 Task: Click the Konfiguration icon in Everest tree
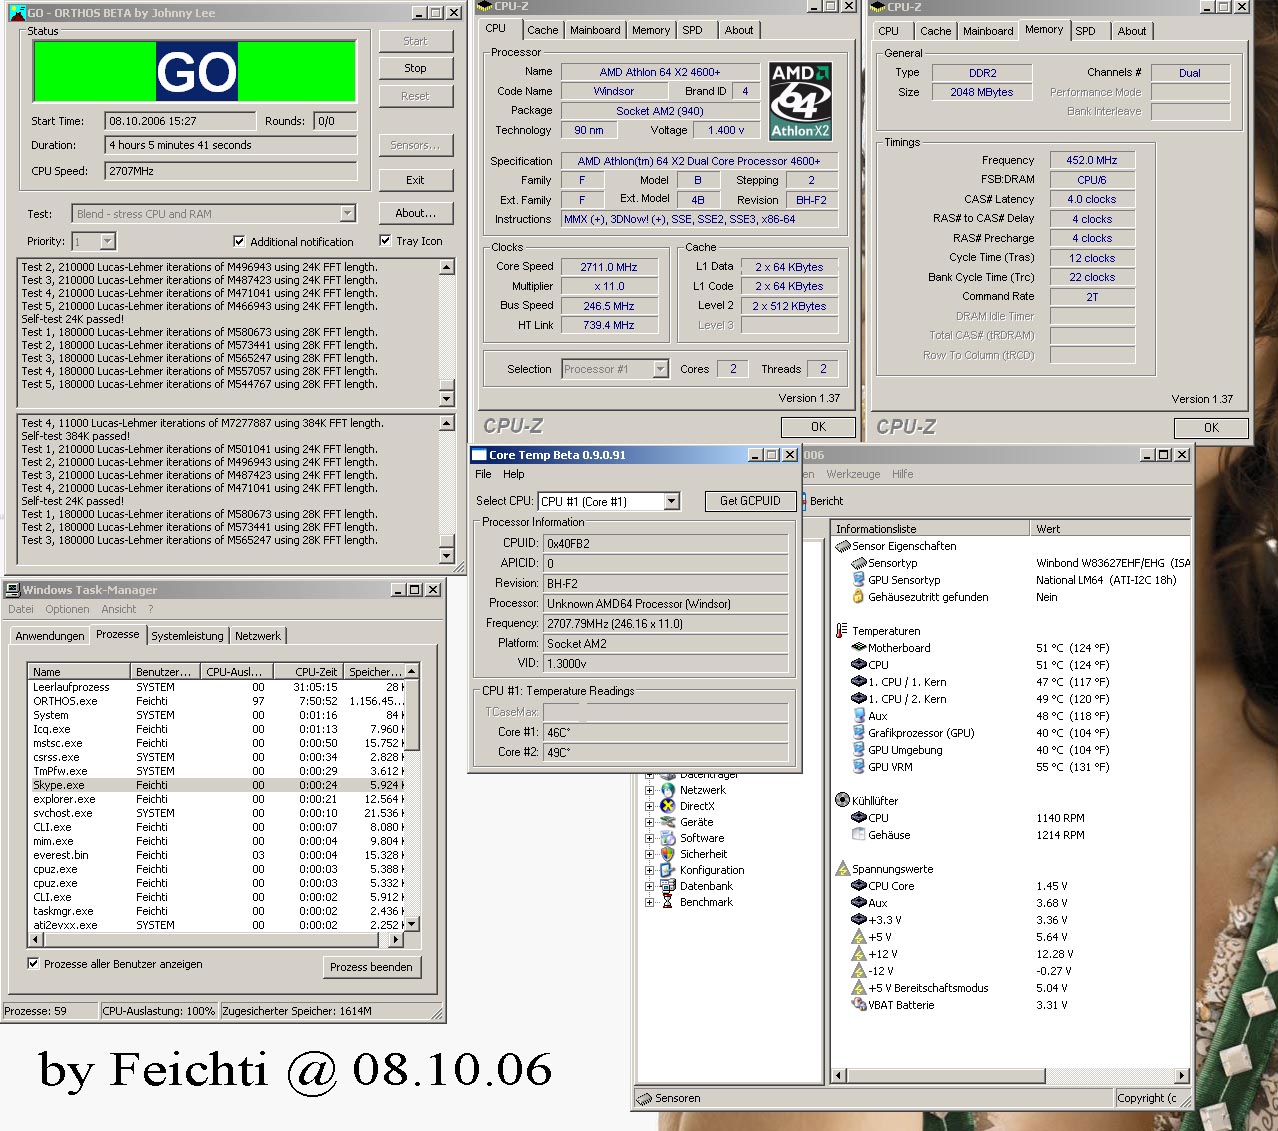click(x=667, y=870)
